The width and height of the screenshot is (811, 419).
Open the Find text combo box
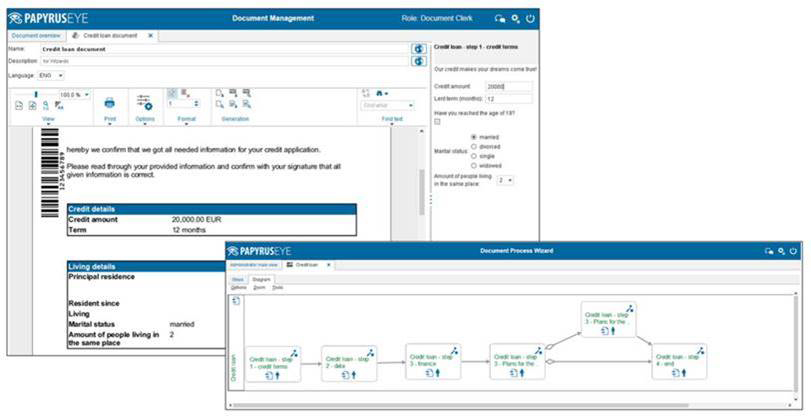click(x=388, y=106)
